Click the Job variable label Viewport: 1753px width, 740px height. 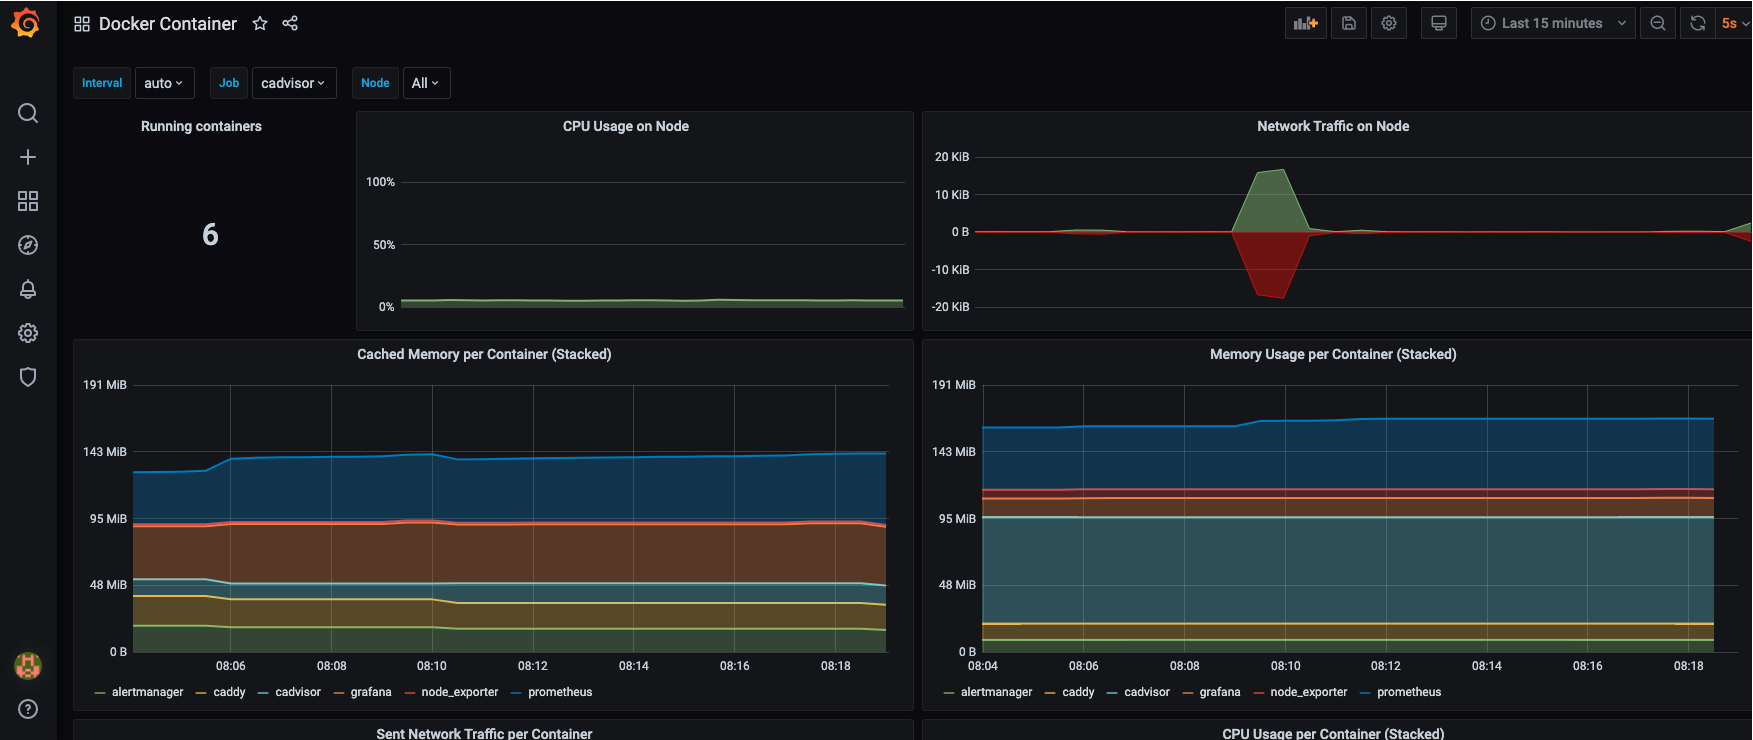(229, 83)
